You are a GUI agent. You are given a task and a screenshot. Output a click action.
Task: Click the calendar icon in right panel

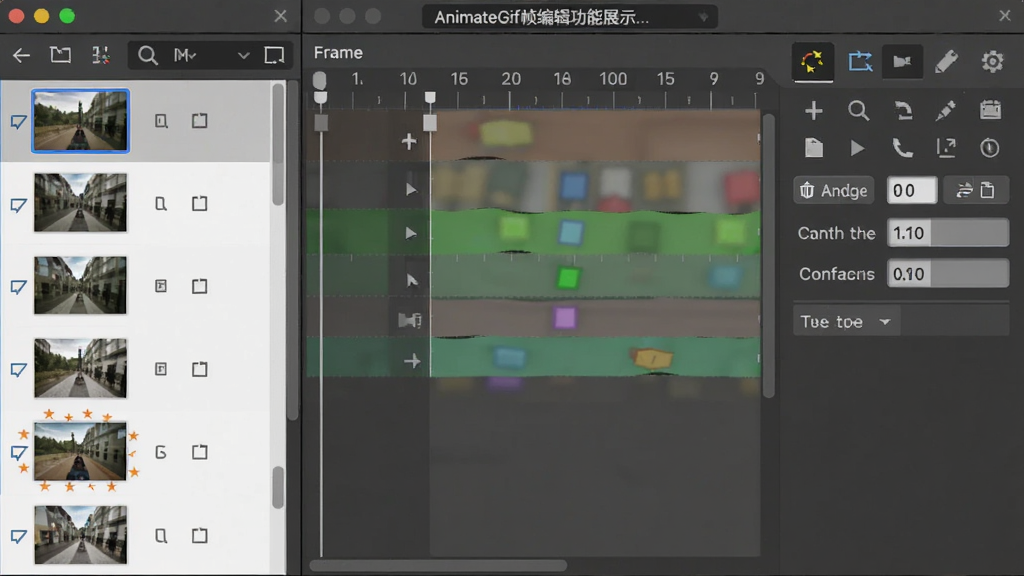991,110
